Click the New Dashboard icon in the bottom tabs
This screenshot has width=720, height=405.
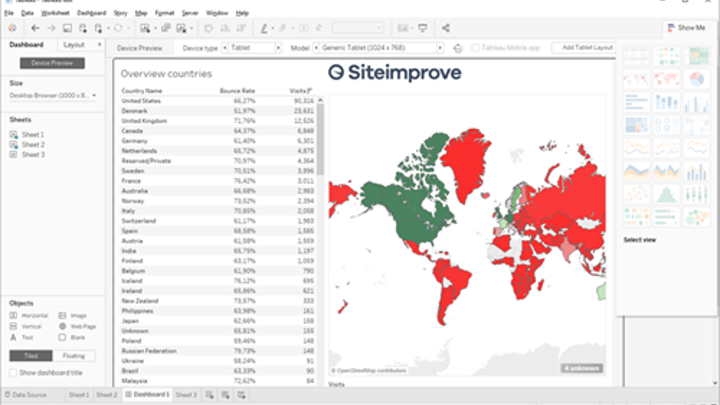coord(223,395)
